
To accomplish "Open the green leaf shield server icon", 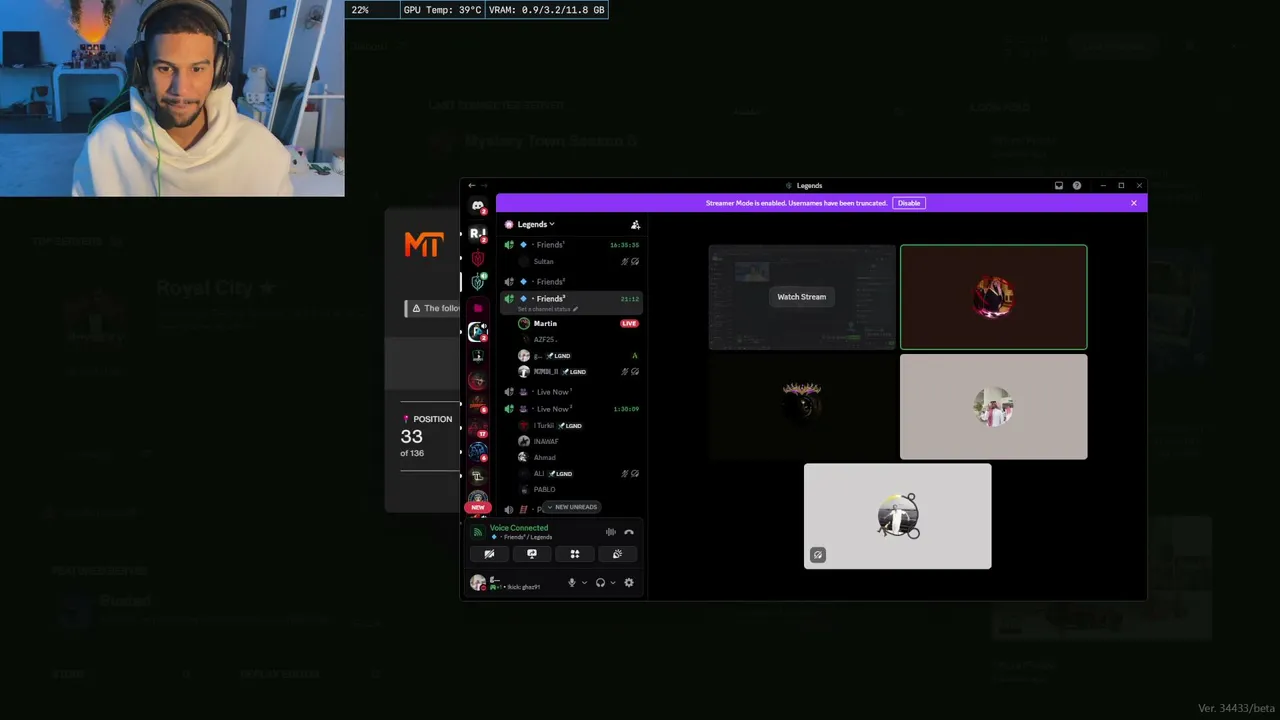I will (478, 282).
